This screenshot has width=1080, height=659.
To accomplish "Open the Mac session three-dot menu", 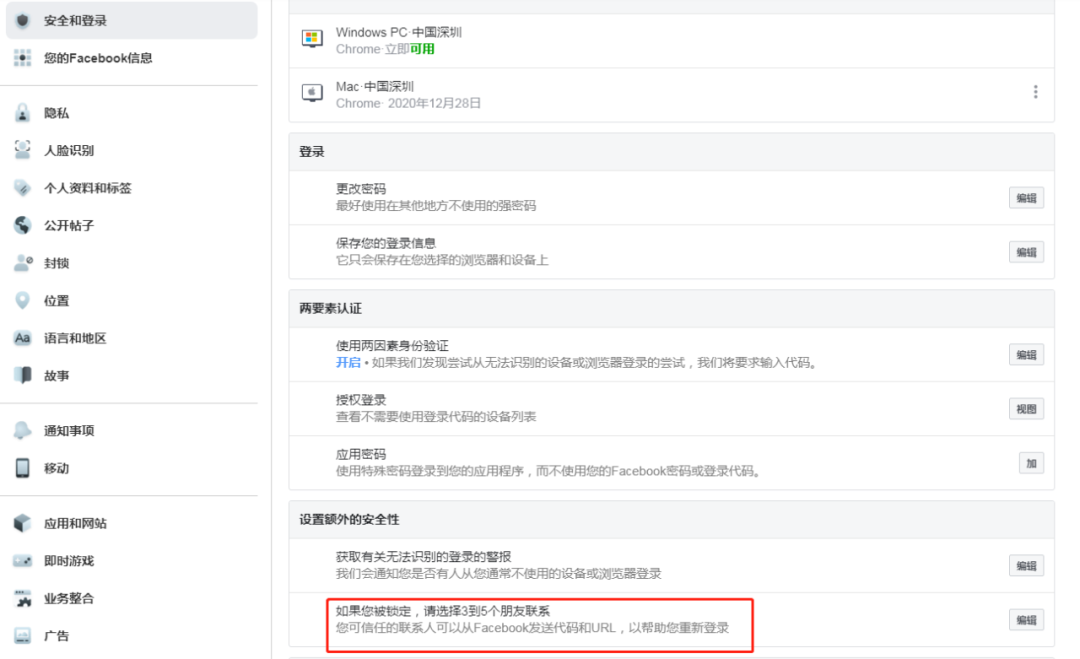I will pos(1035,90).
